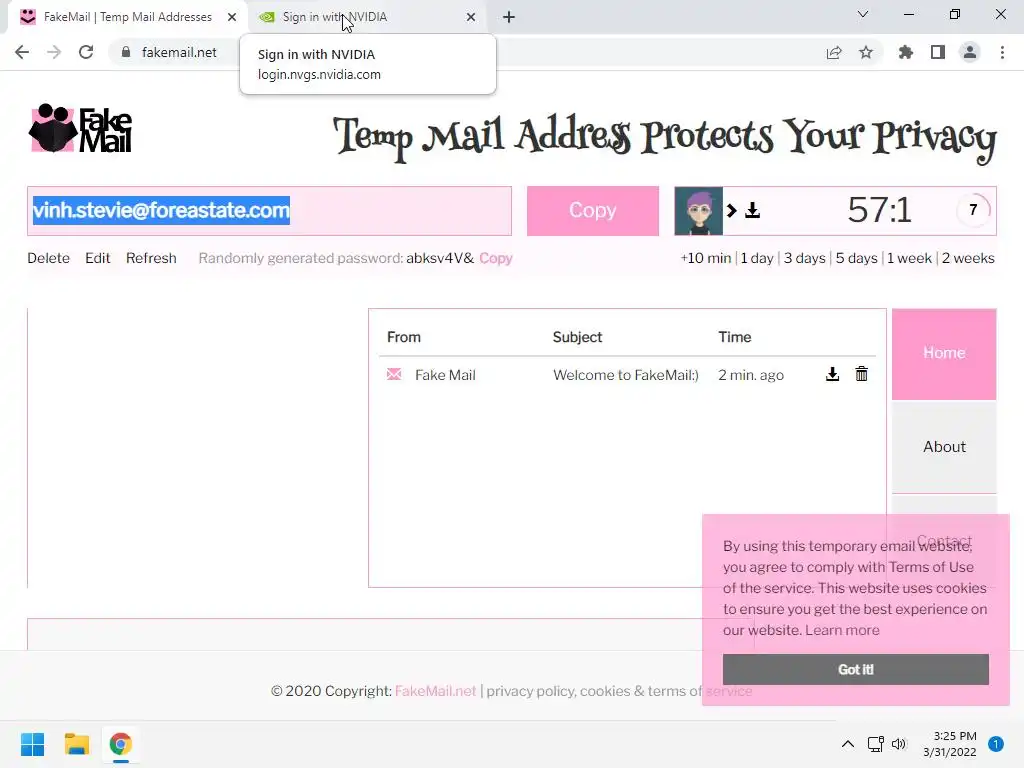Image resolution: width=1024 pixels, height=768 pixels.
Task: Open the Welcome to FakeMail:) subject
Action: (626, 375)
